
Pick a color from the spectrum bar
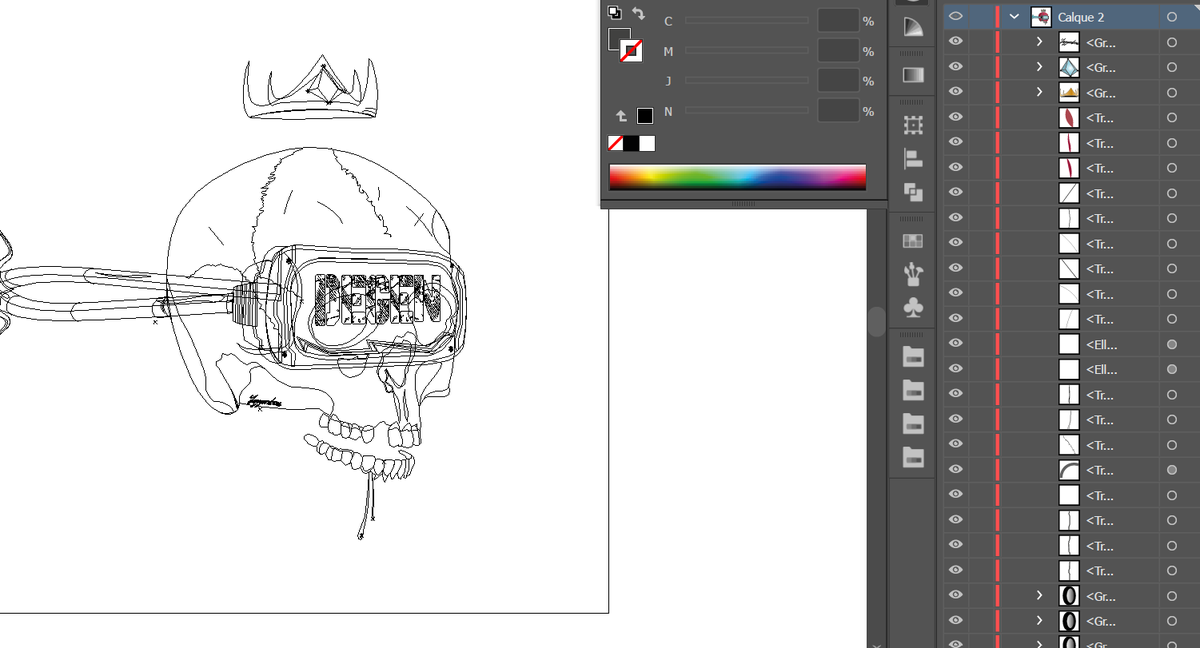737,177
